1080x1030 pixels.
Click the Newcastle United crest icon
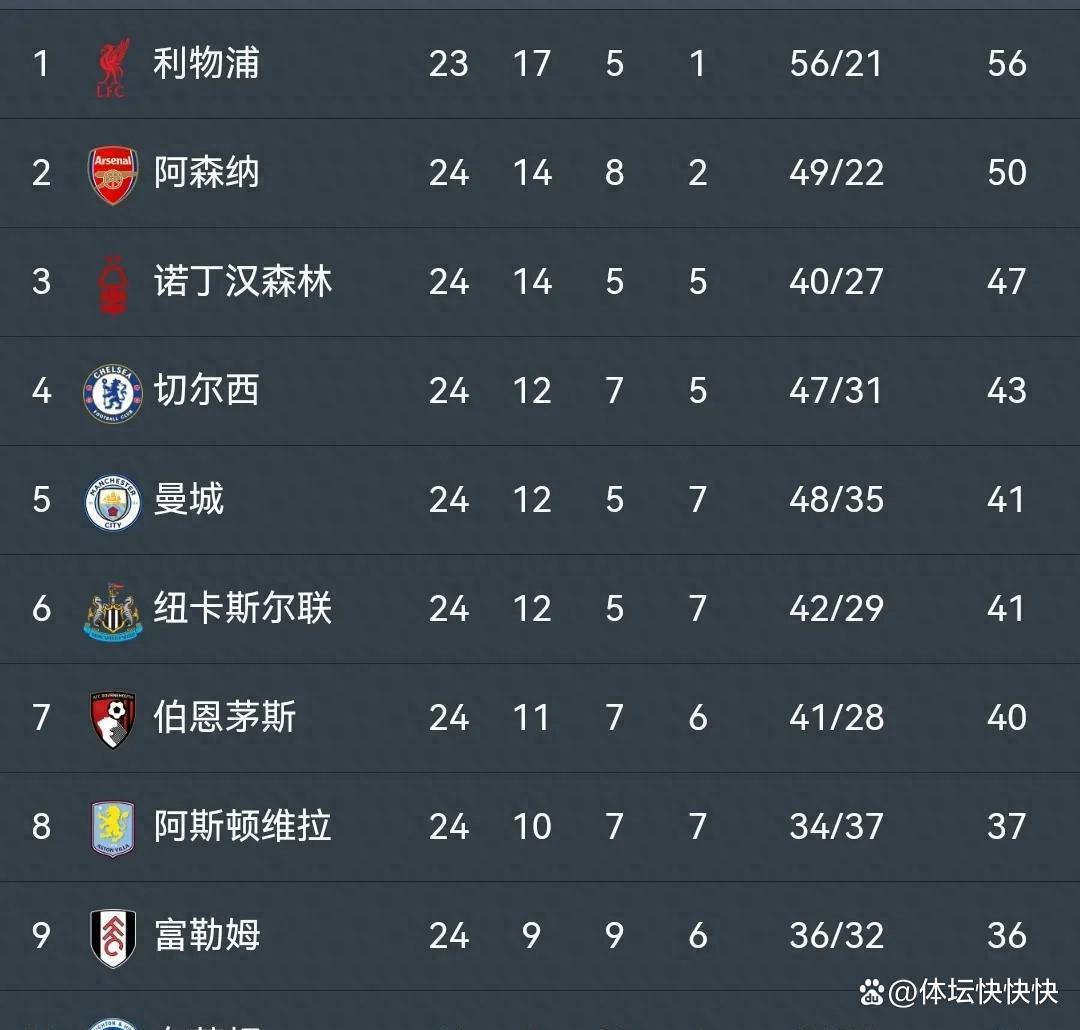pos(112,610)
